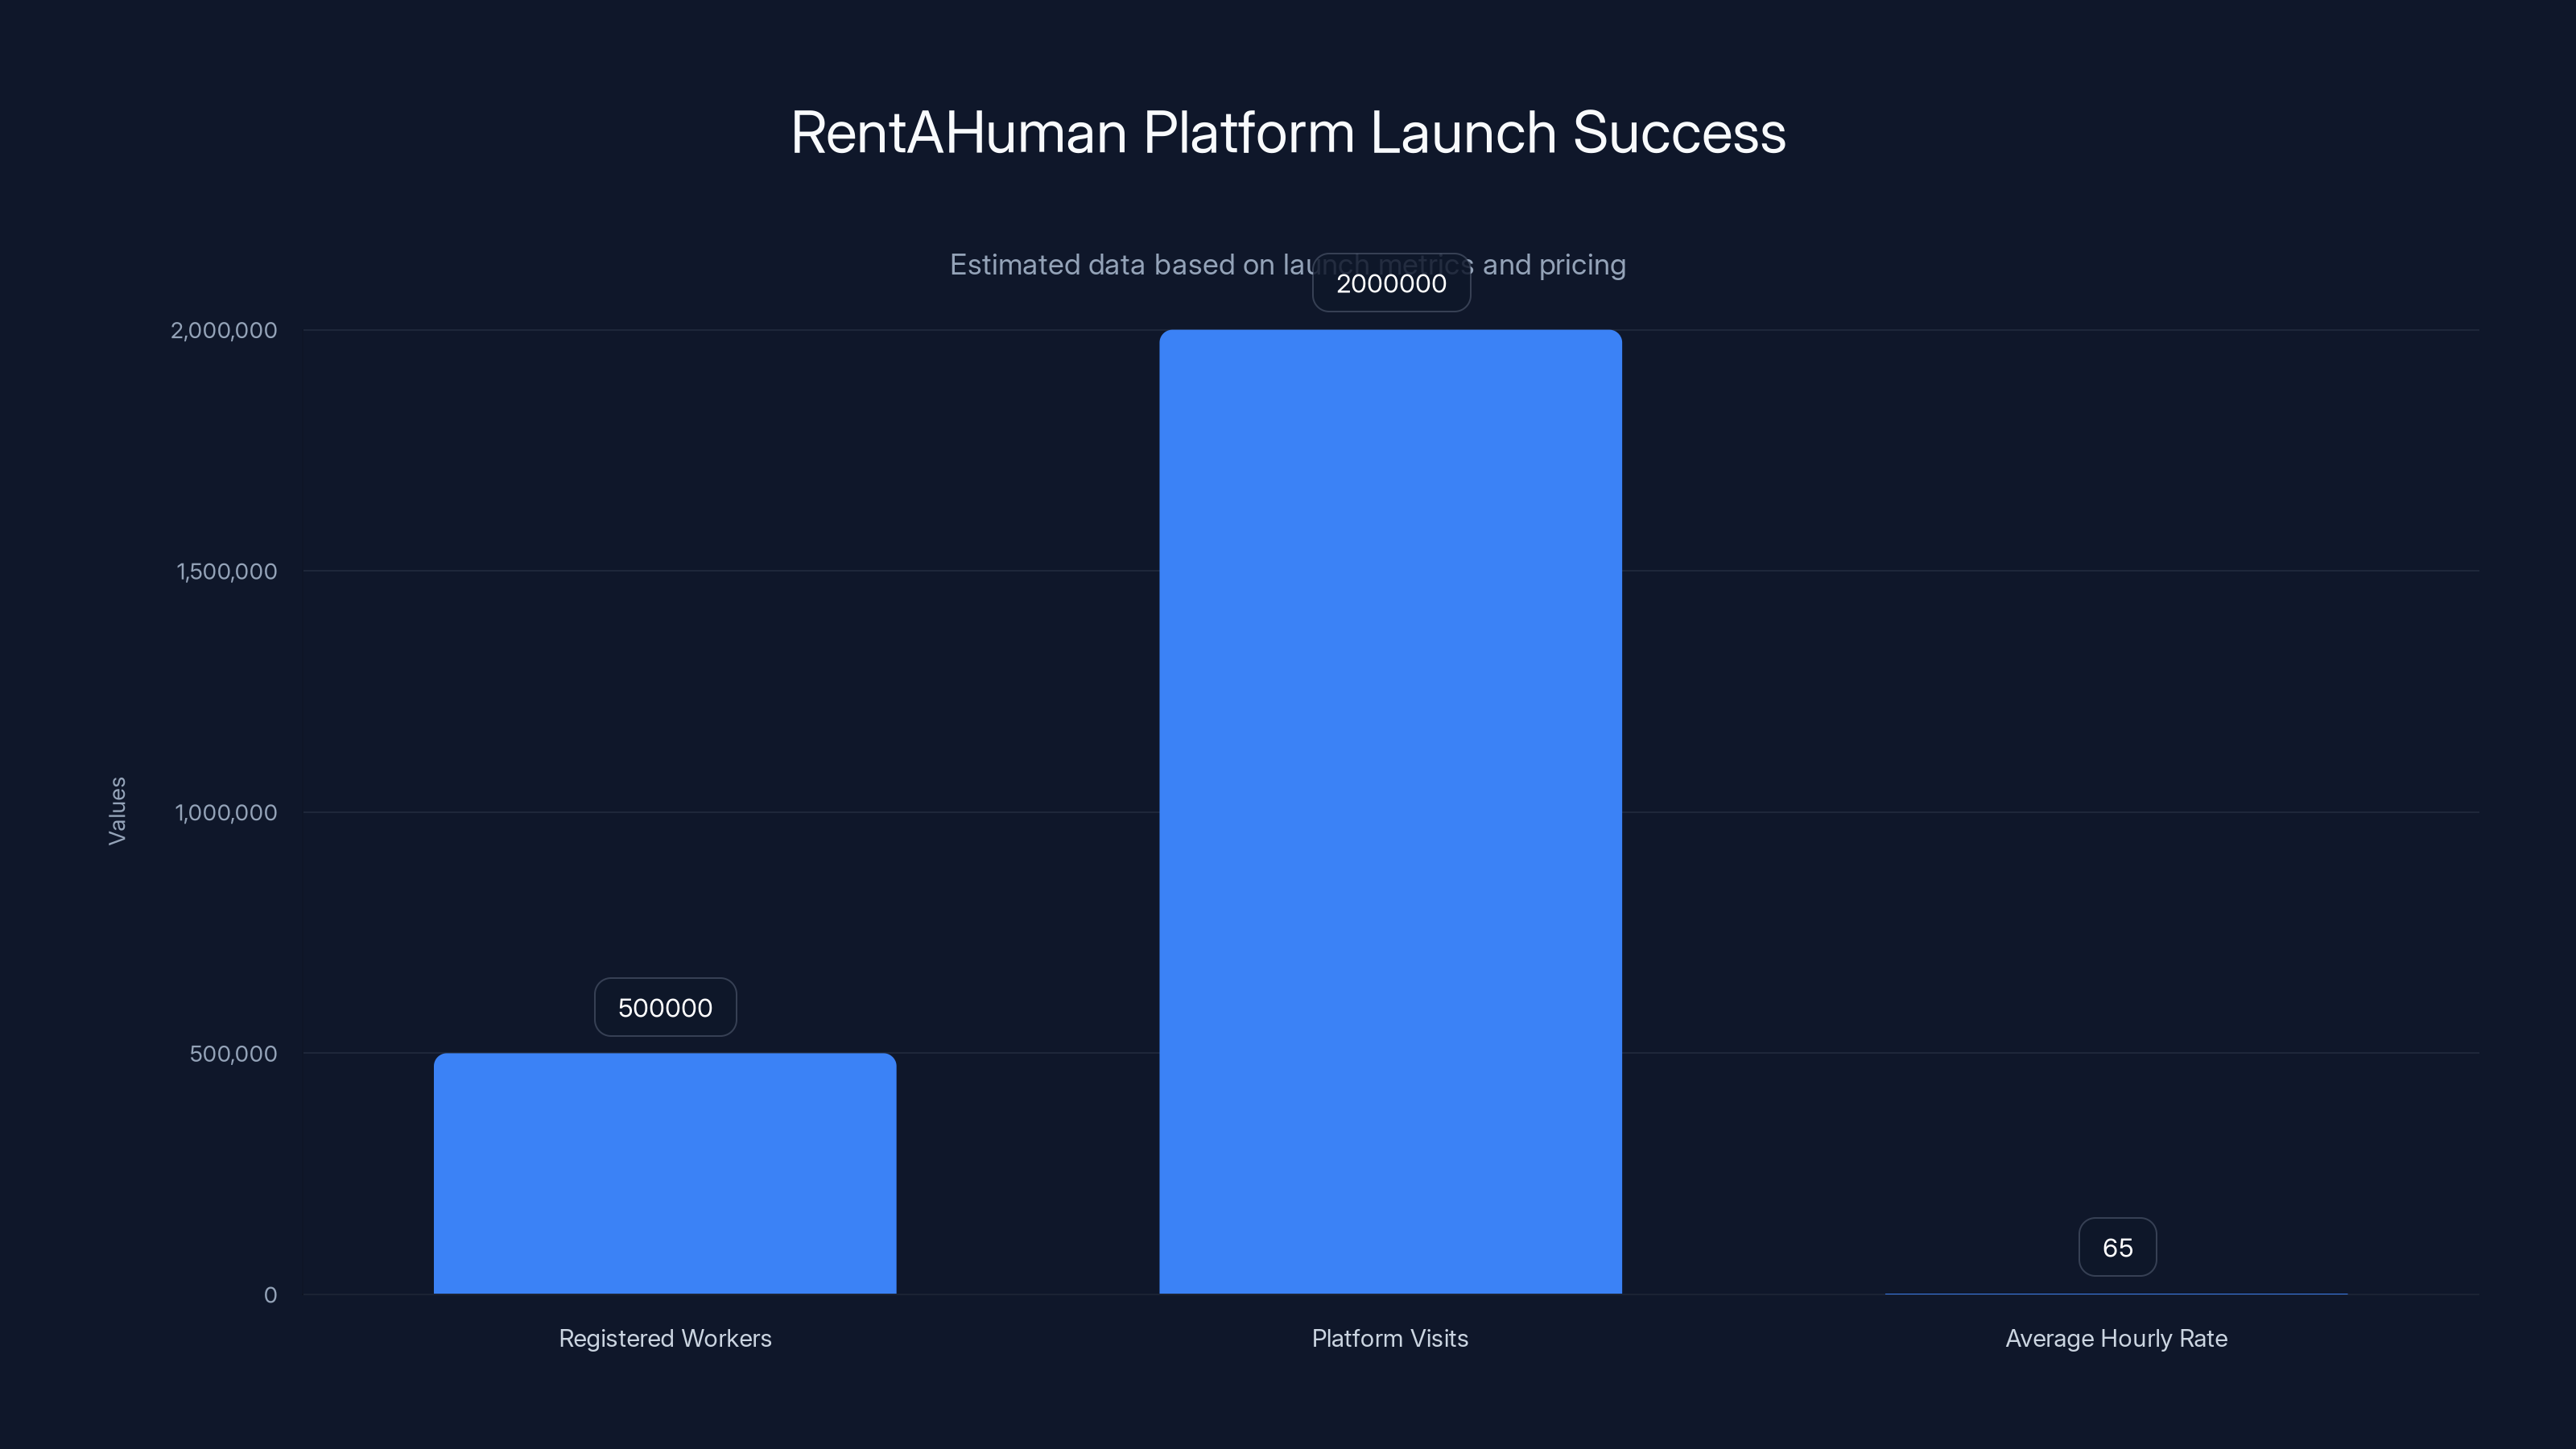Click the 2000000 value badge

(1391, 283)
